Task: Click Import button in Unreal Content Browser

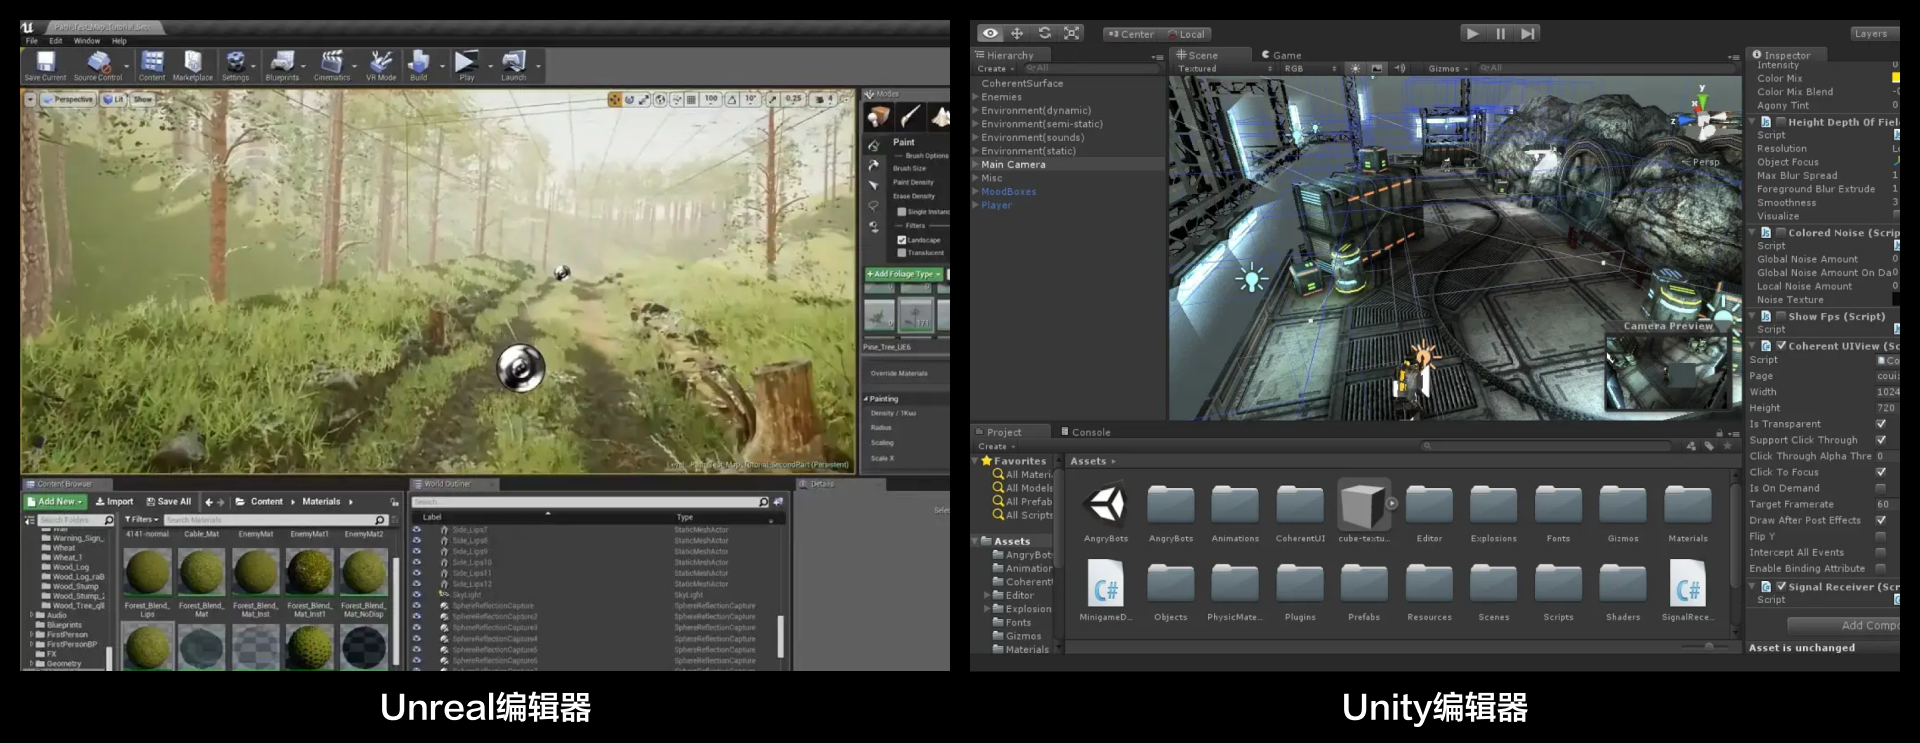Action: point(114,502)
